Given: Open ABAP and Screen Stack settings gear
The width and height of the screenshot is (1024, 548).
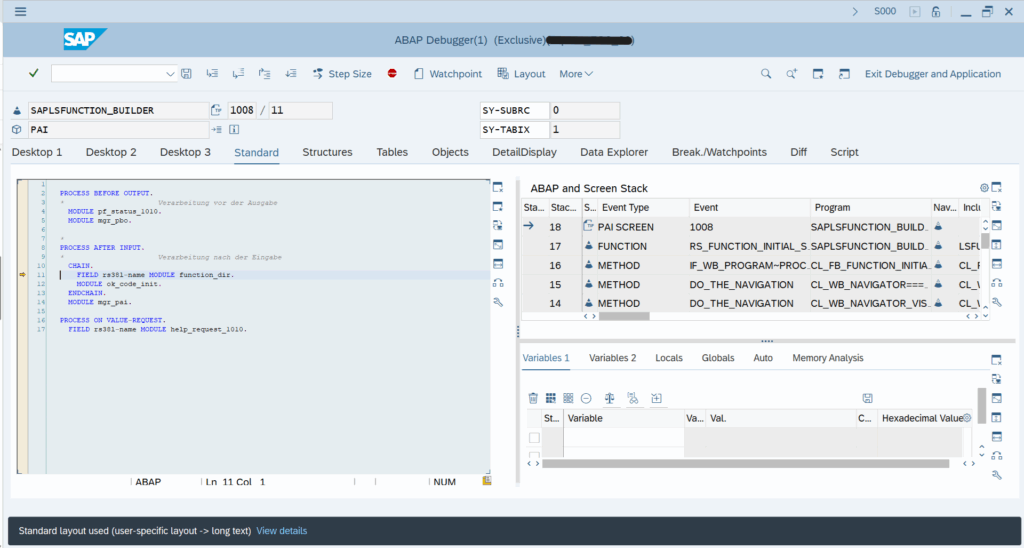Looking at the screenshot, I should (x=984, y=187).
